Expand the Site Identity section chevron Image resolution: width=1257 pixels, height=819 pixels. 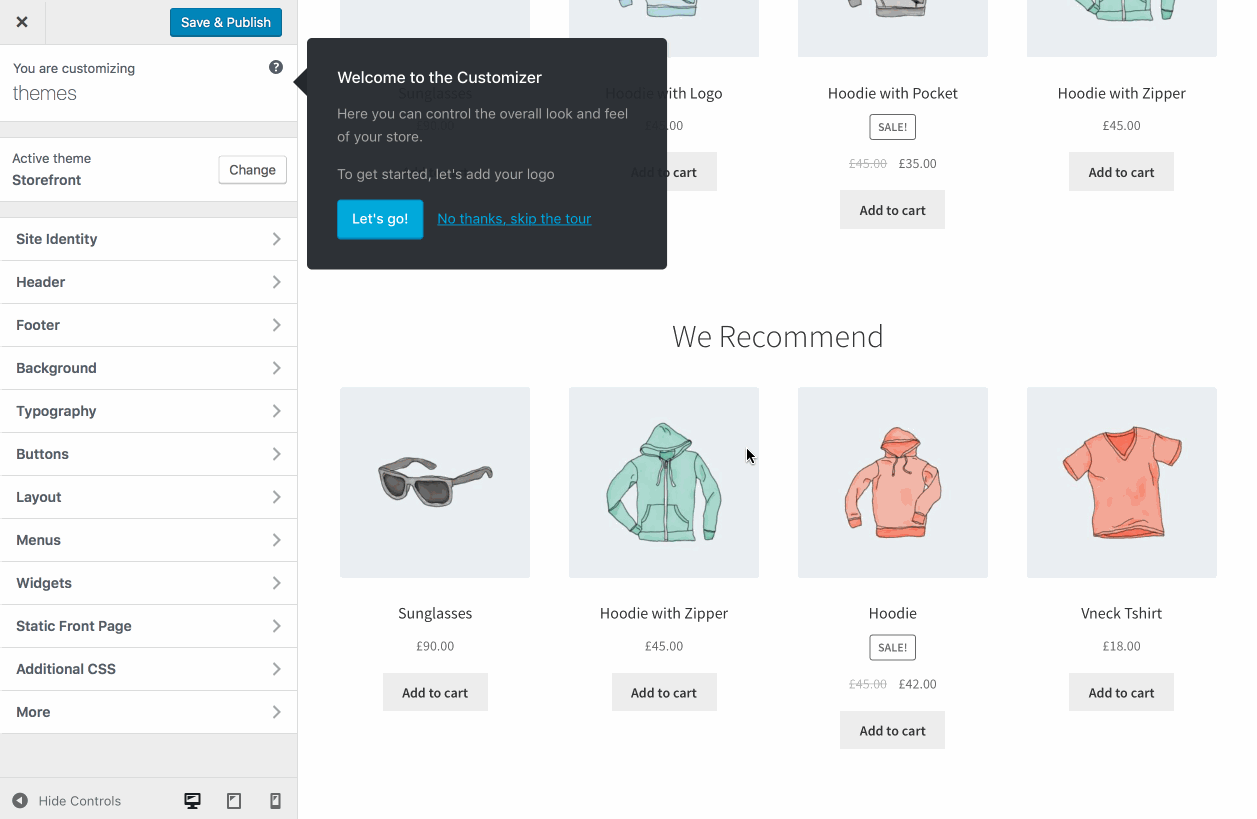[x=276, y=239]
